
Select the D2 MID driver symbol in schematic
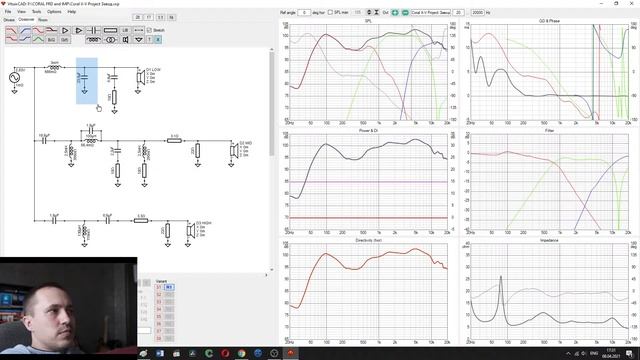(234, 151)
